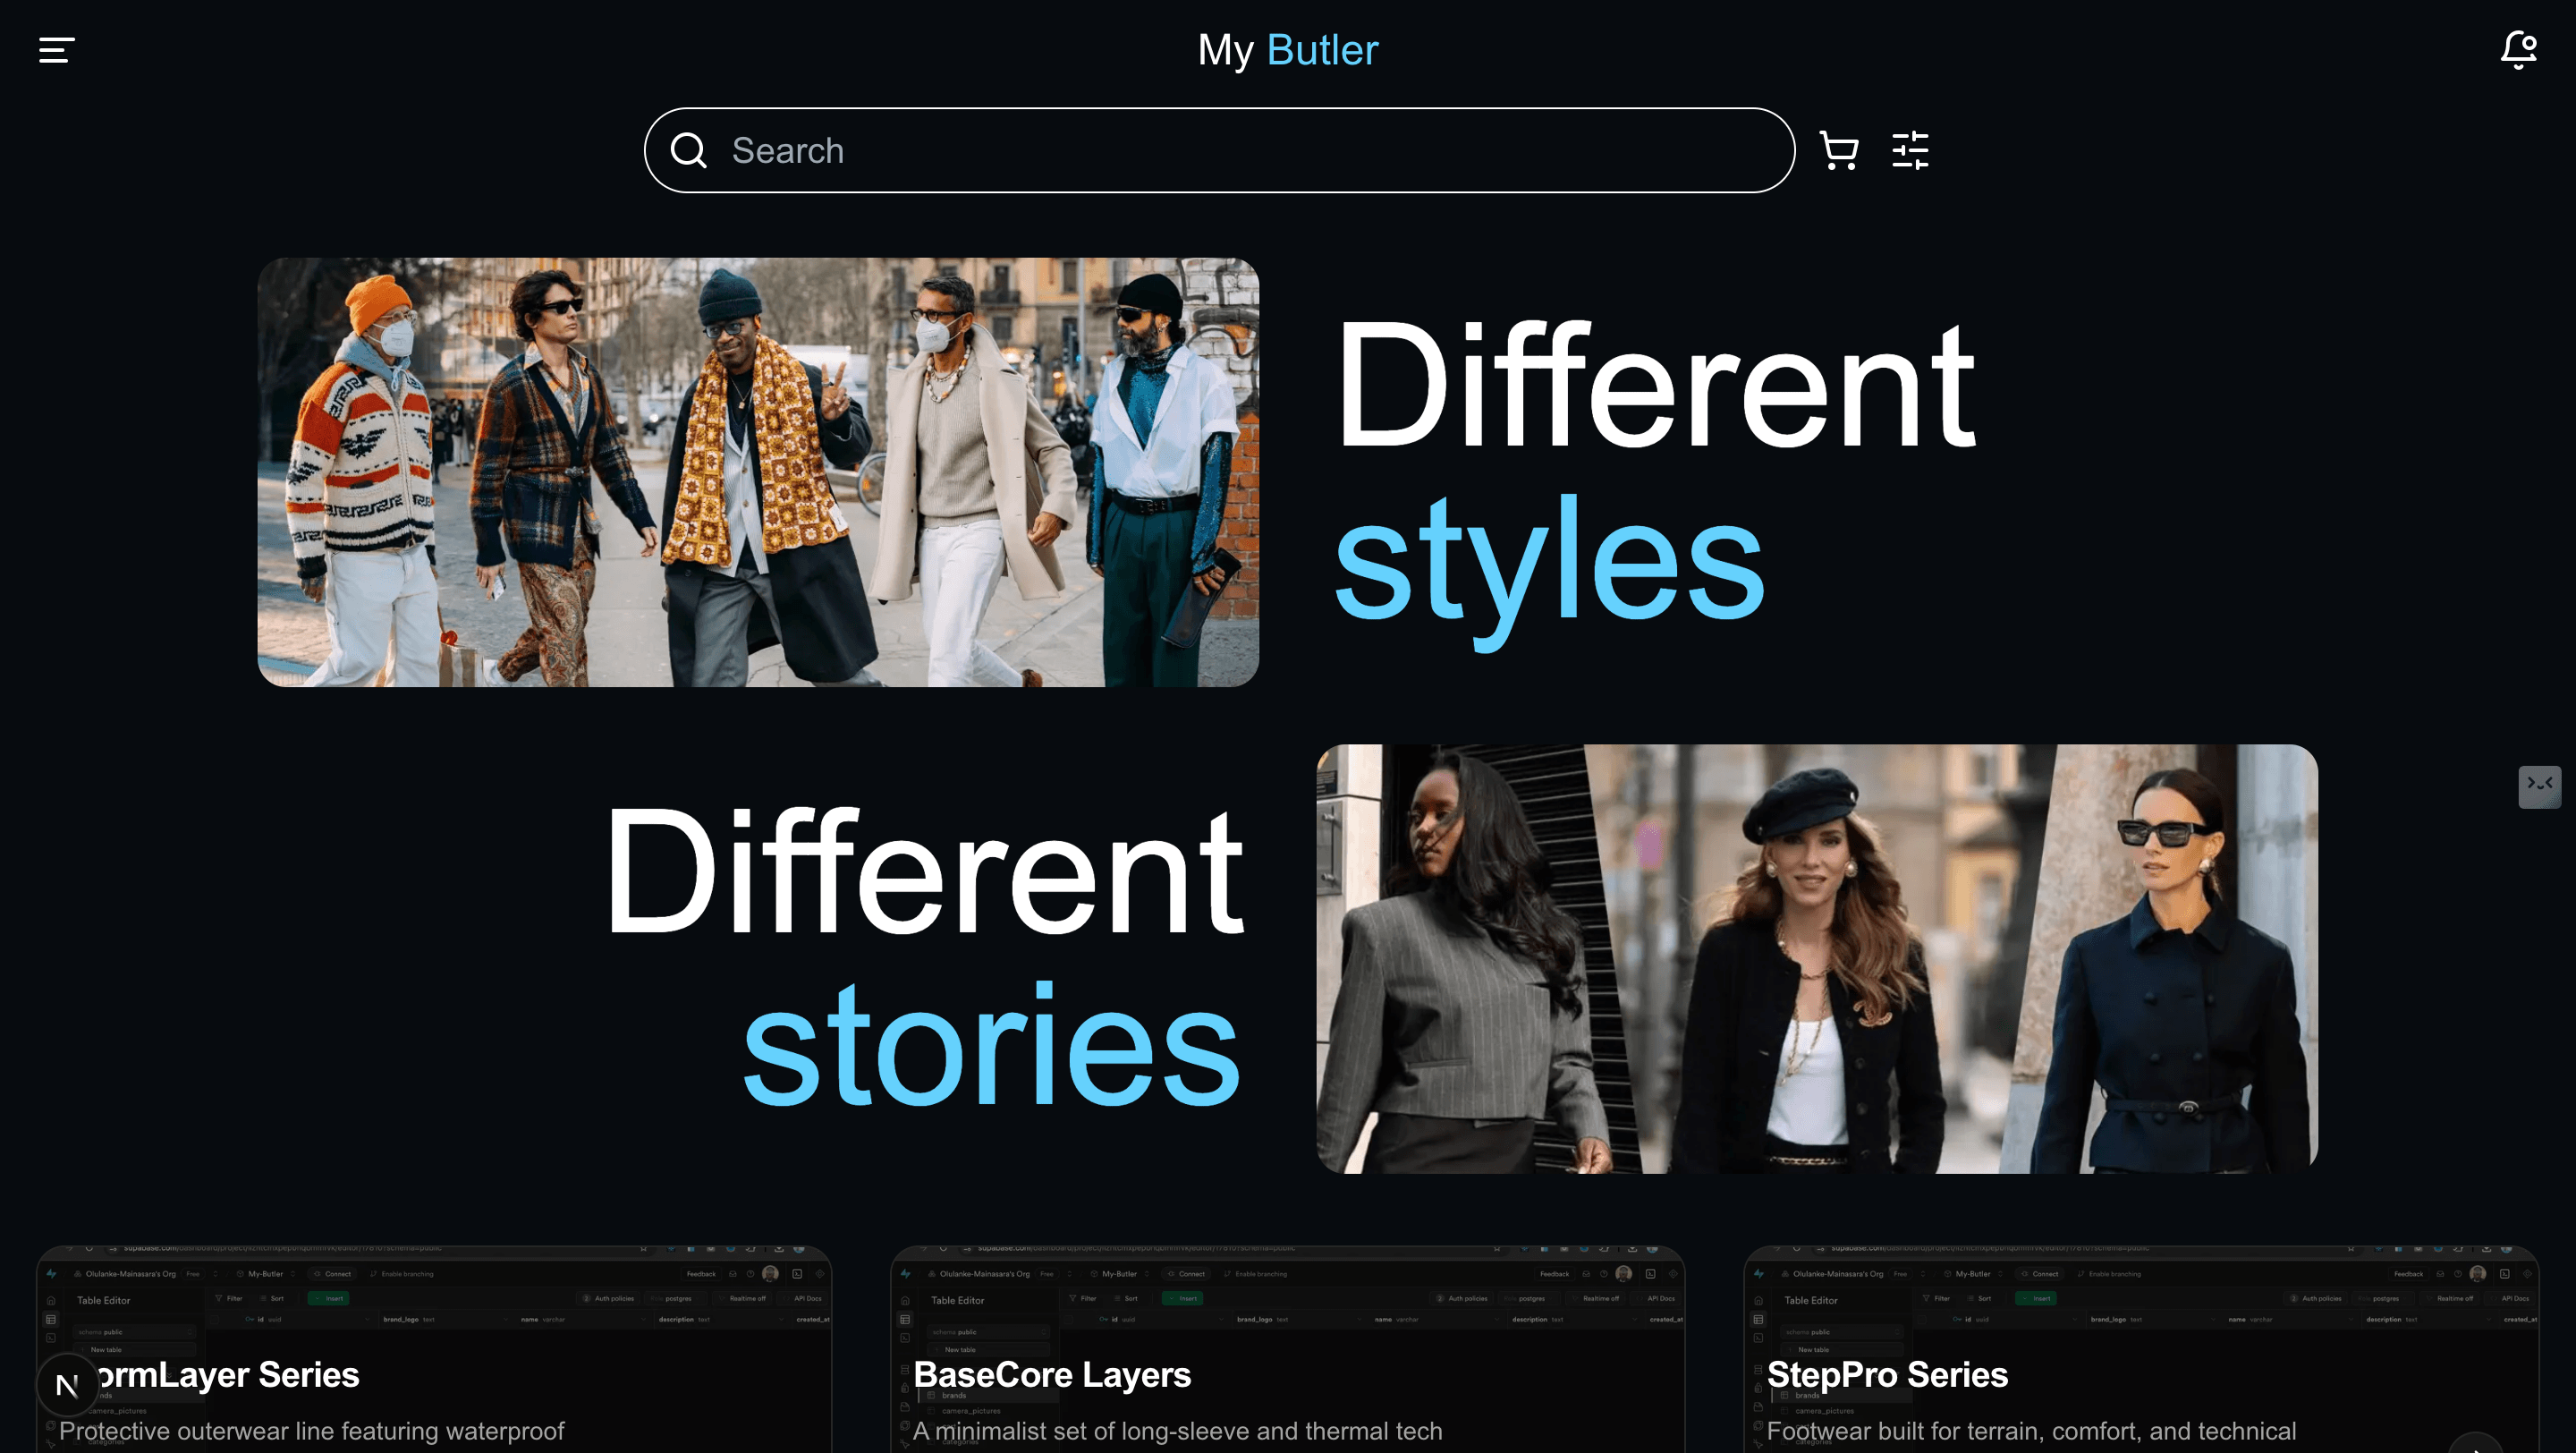This screenshot has height=1453, width=2576.
Task: Open the street style men banner image
Action: coord(758,472)
